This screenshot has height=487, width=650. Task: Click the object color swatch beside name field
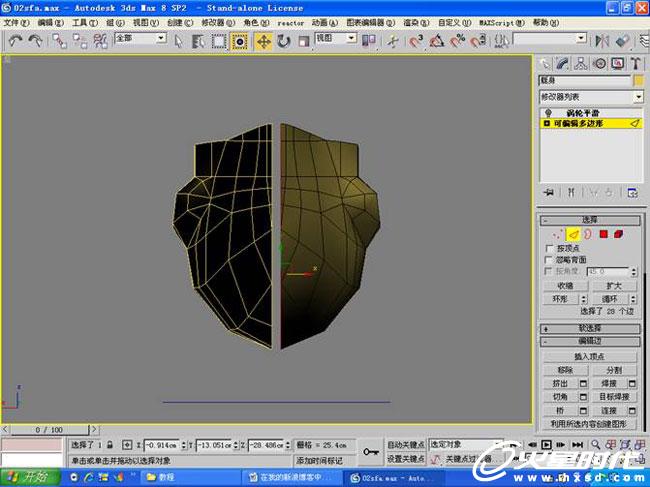click(x=638, y=80)
